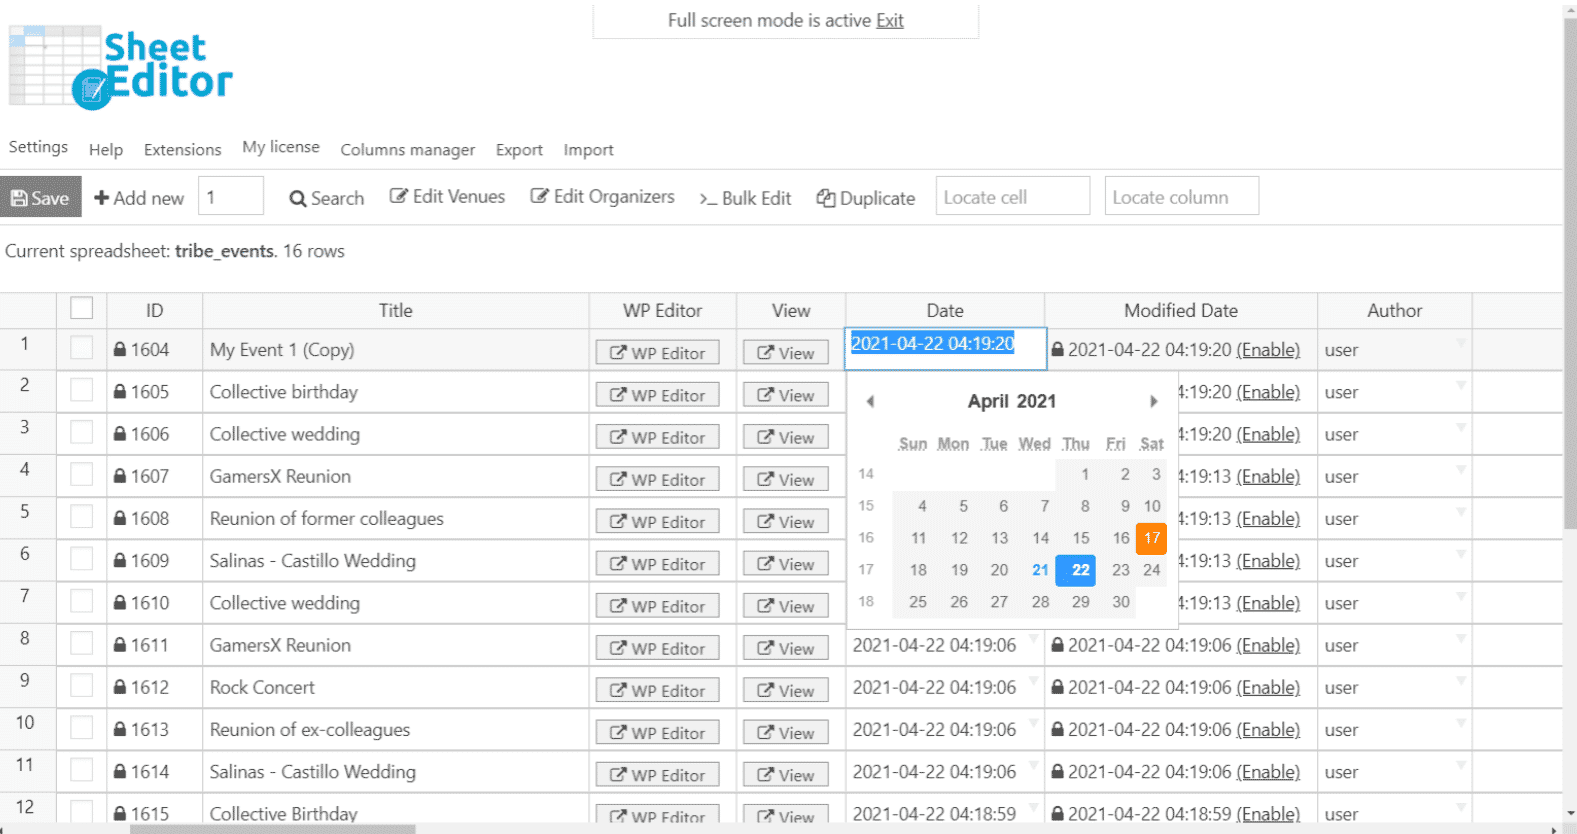This screenshot has height=834, width=1577.
Task: Click the lock icon beside ID 1610
Action: click(x=120, y=603)
